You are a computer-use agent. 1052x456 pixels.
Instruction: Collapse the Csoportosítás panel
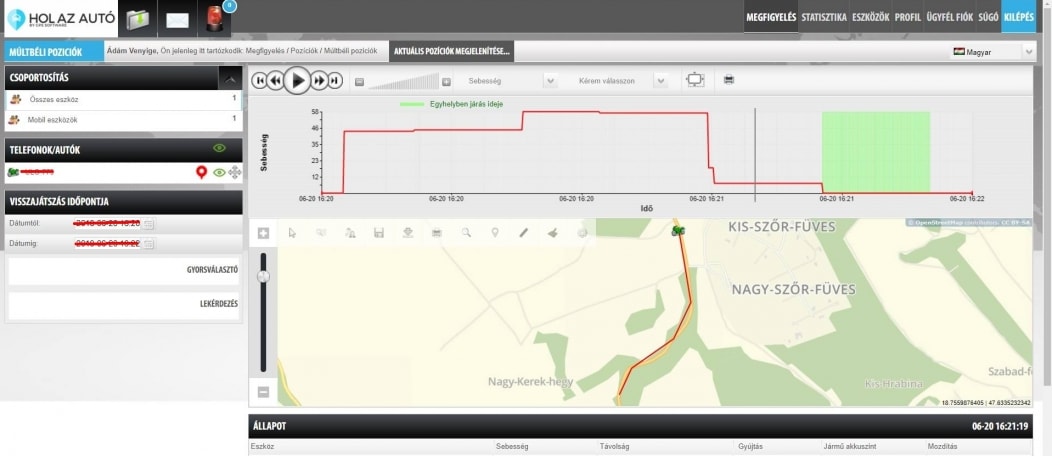point(229,77)
